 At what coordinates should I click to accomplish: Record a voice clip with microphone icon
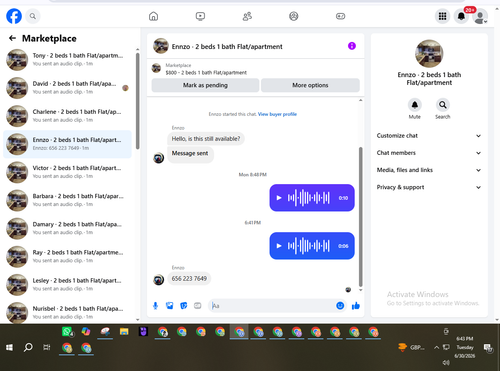155,306
